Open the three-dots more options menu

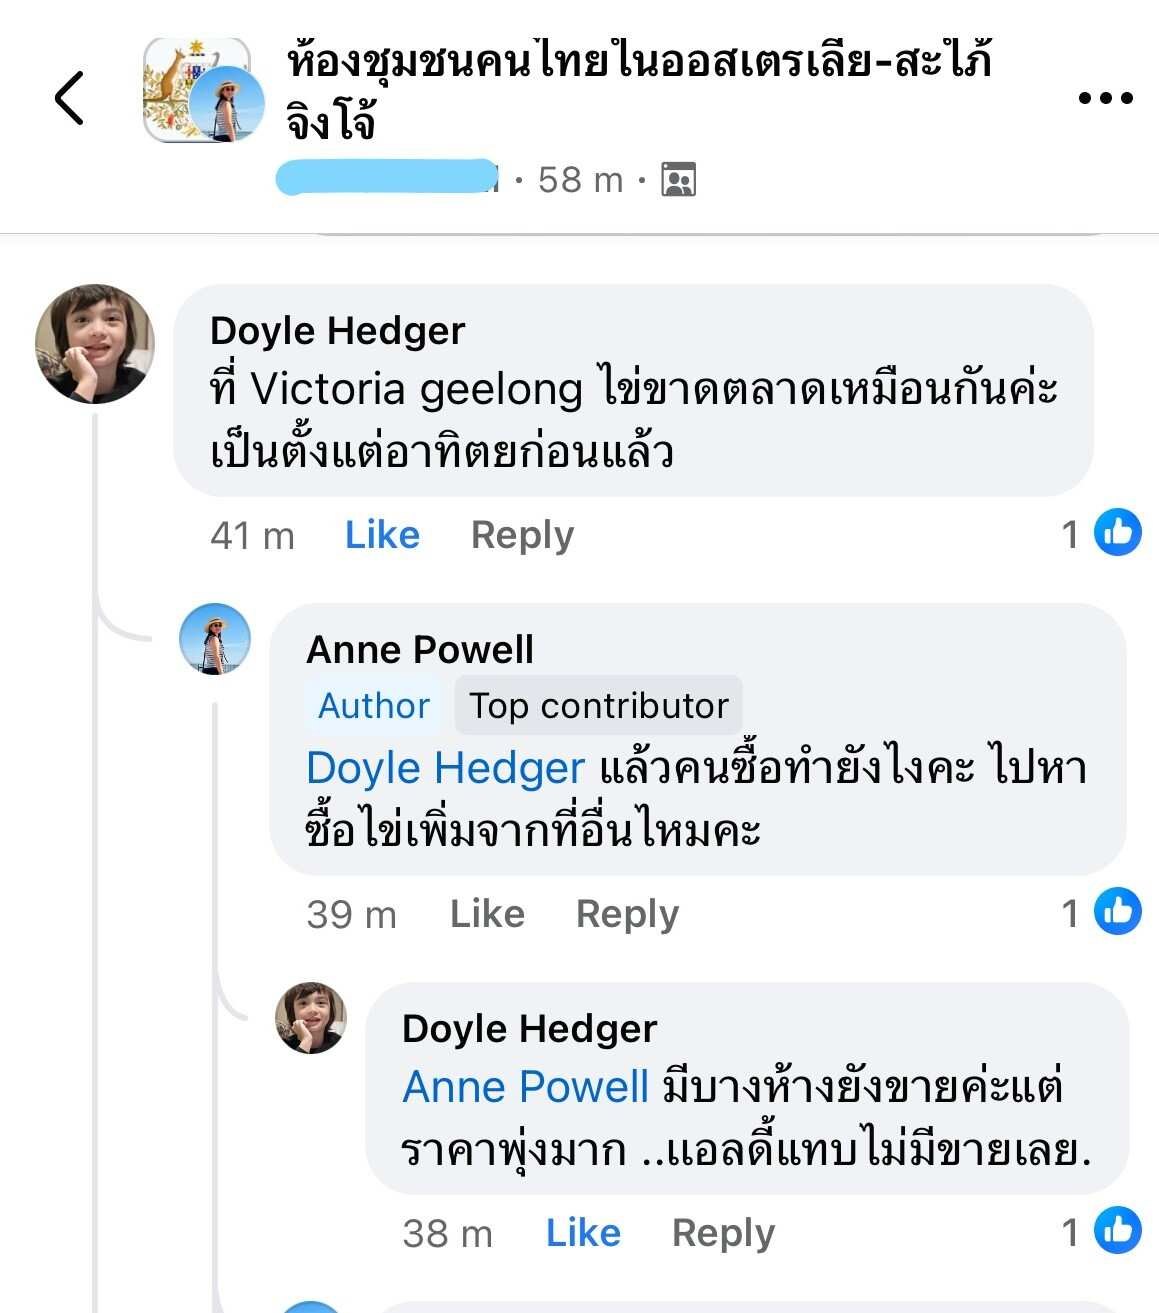point(1105,98)
